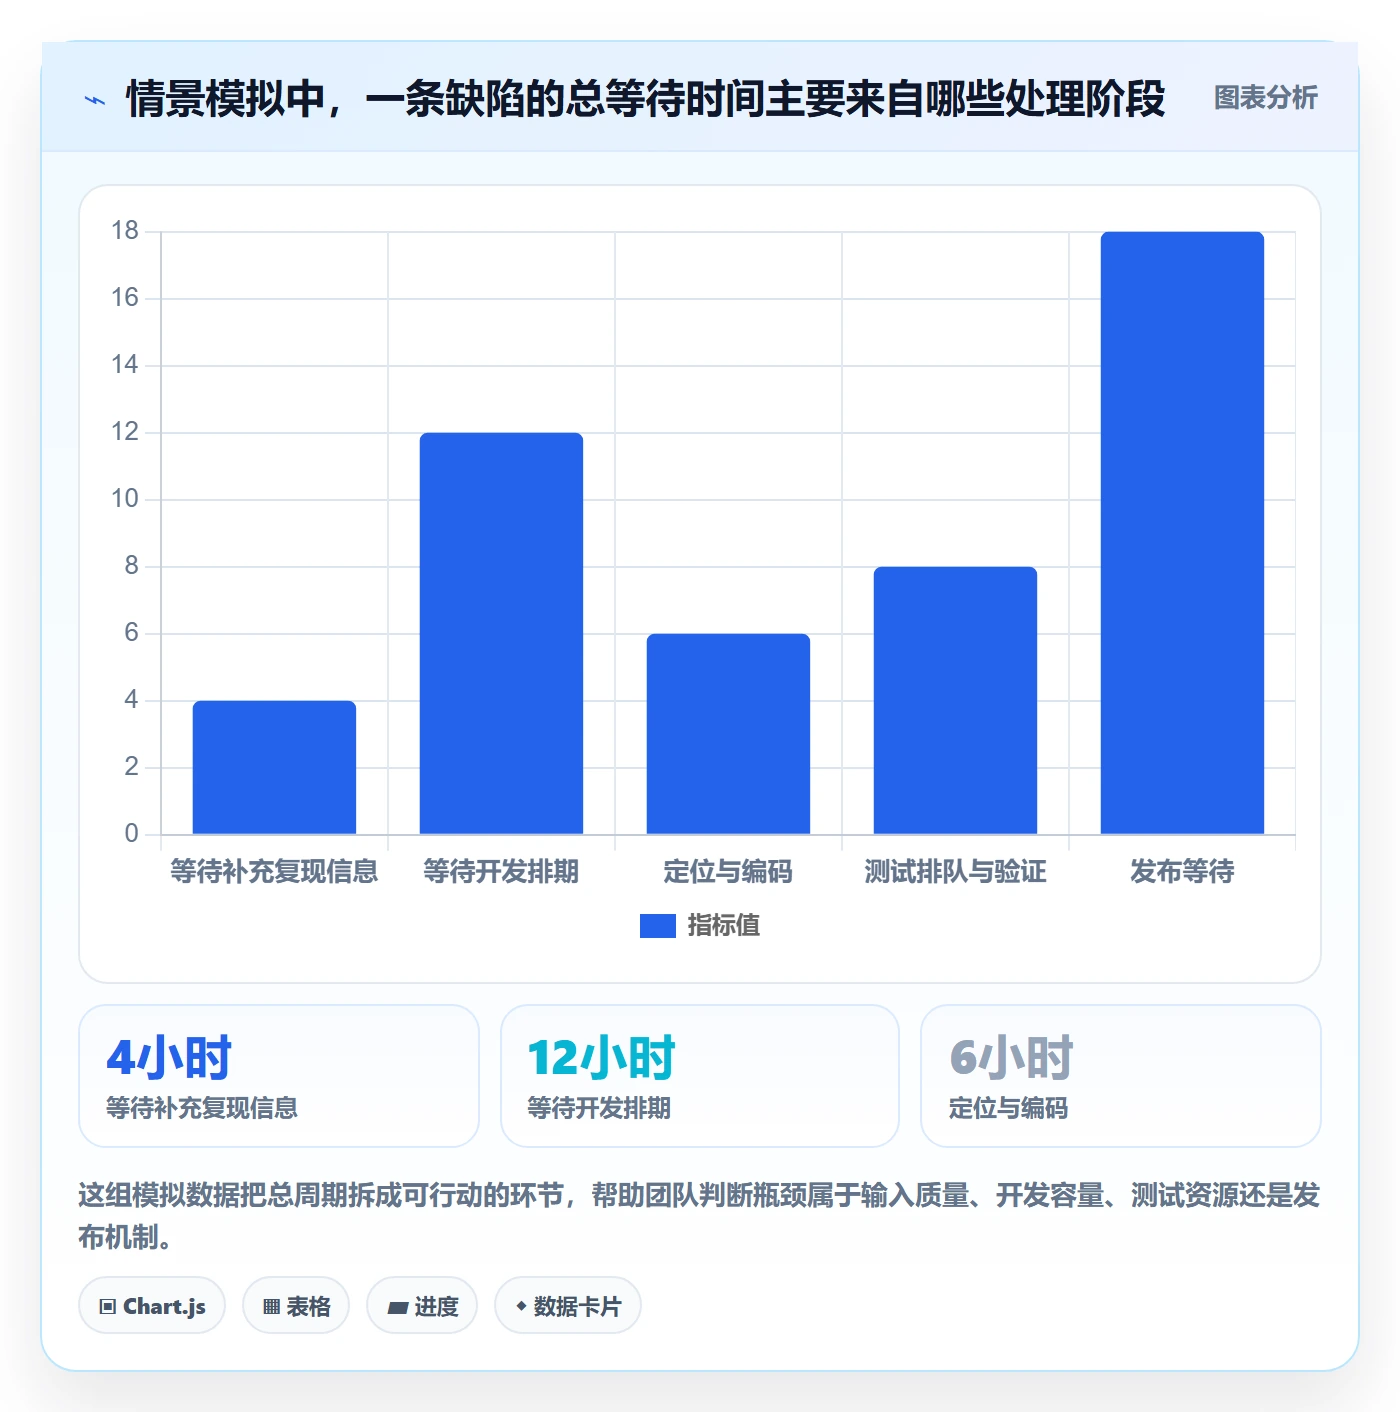Click the description paragraph starting with 这组模拟数据

(699, 1216)
